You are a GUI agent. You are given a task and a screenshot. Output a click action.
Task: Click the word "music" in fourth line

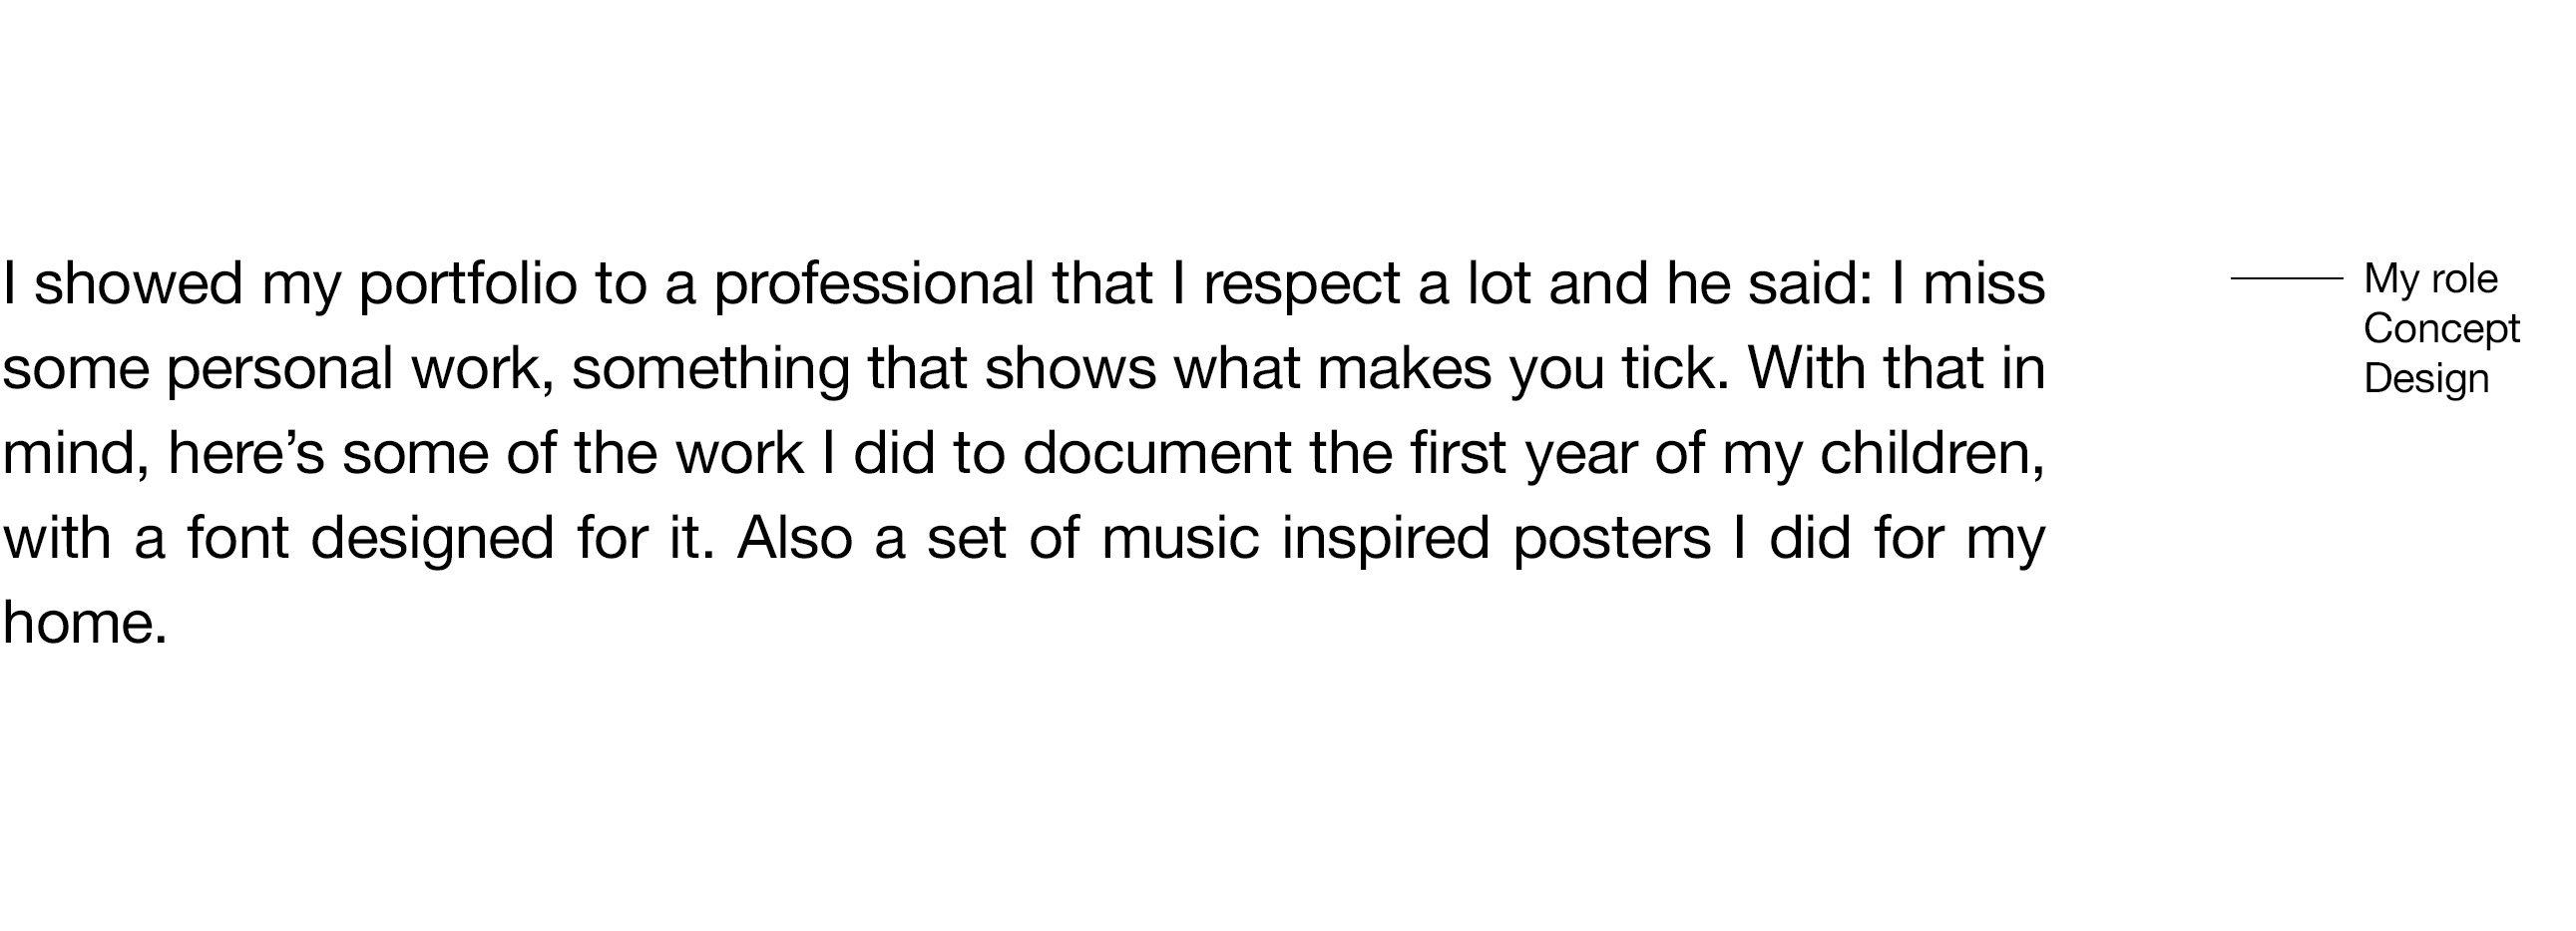coord(1180,538)
